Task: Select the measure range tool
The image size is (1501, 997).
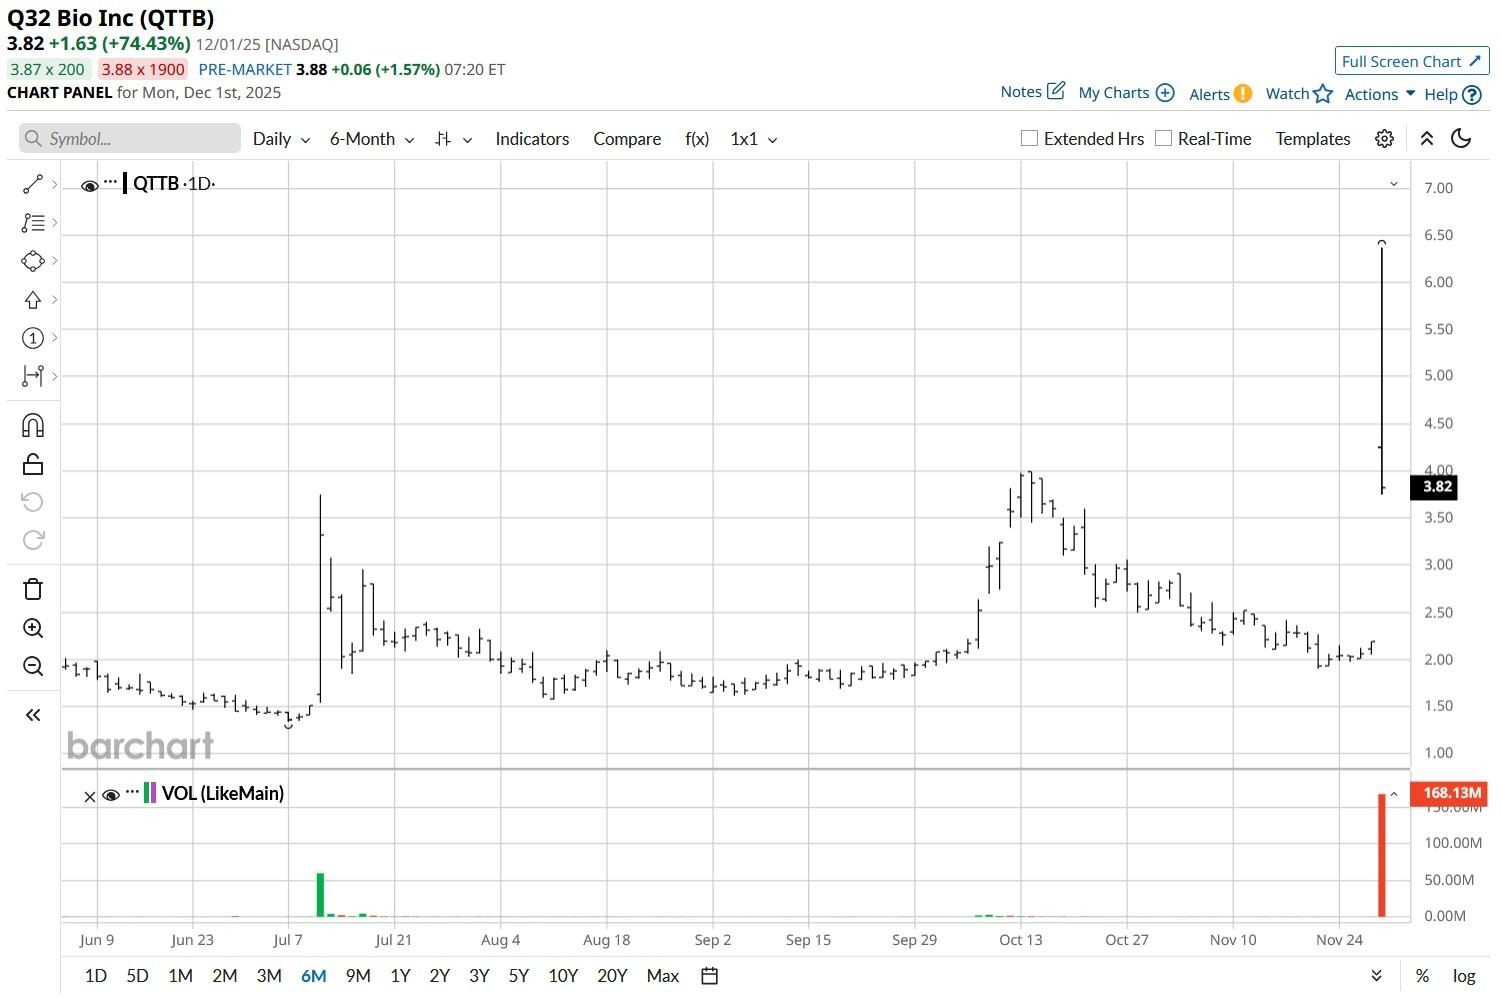Action: (x=32, y=376)
